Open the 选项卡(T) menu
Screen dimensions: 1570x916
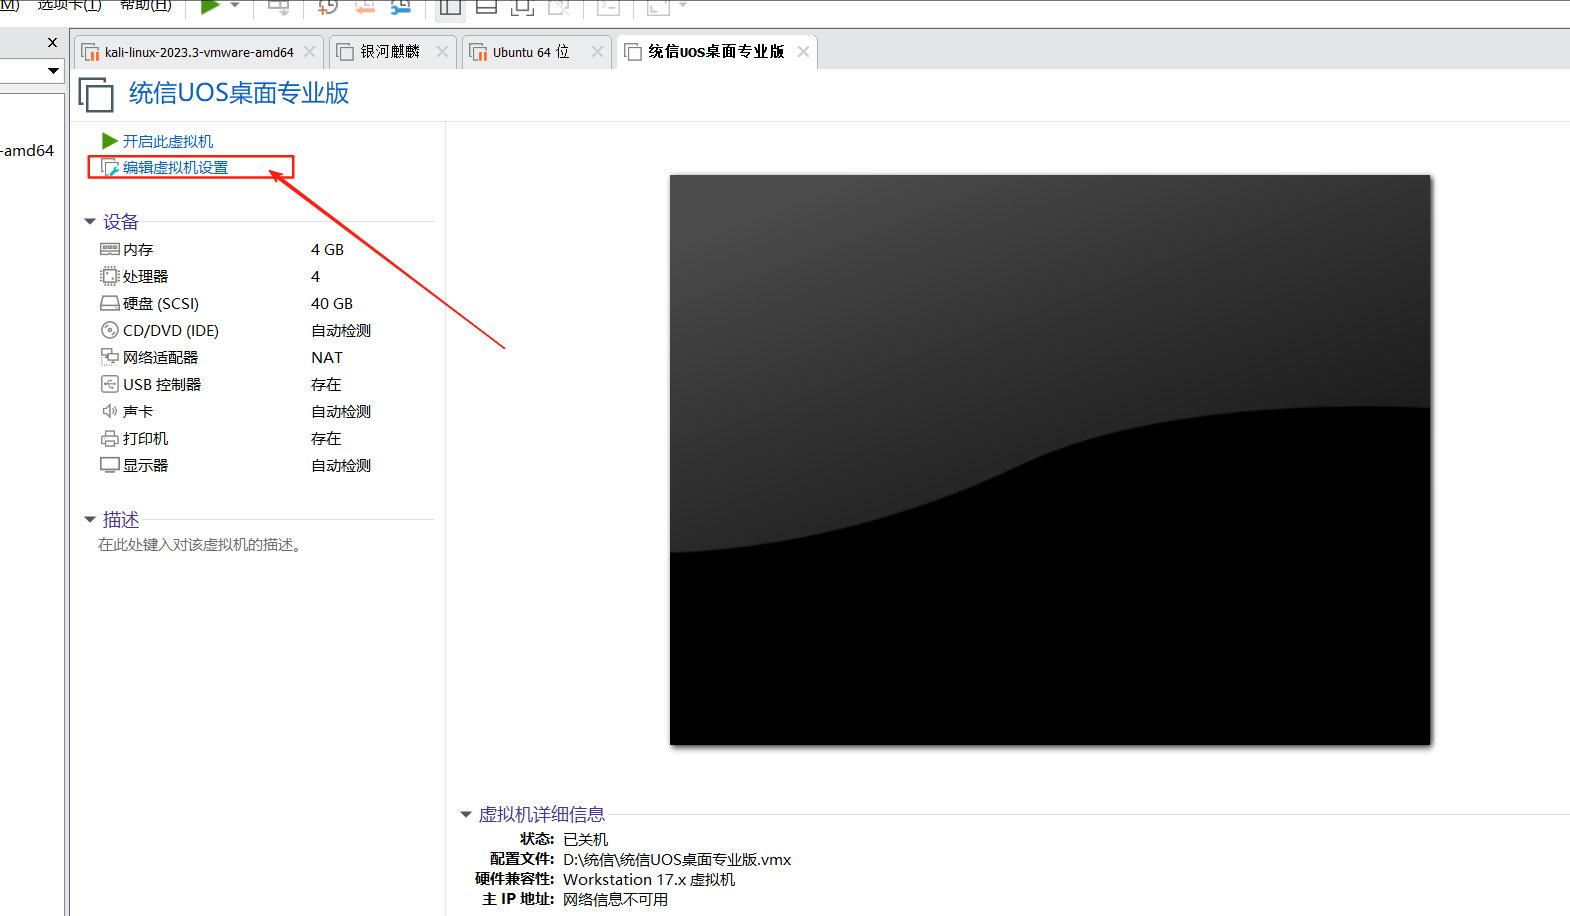pos(69,5)
